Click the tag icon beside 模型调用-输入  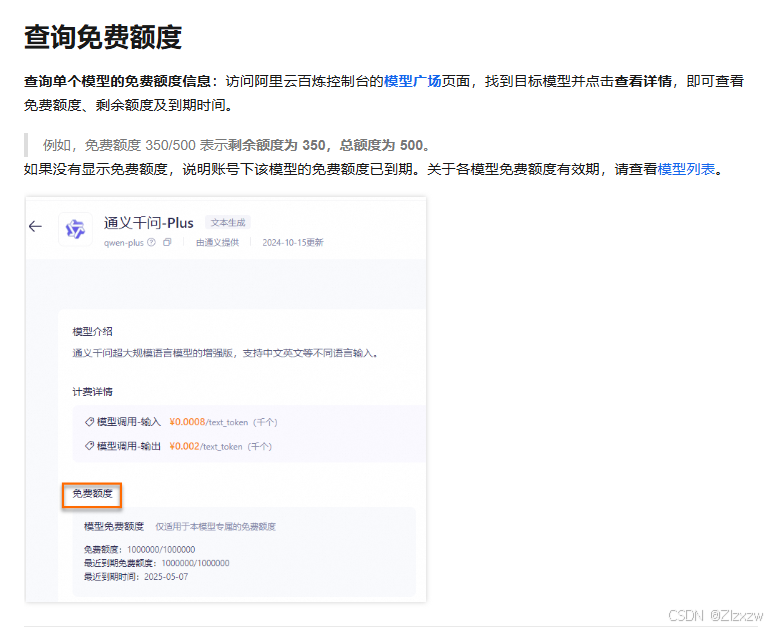tap(89, 421)
